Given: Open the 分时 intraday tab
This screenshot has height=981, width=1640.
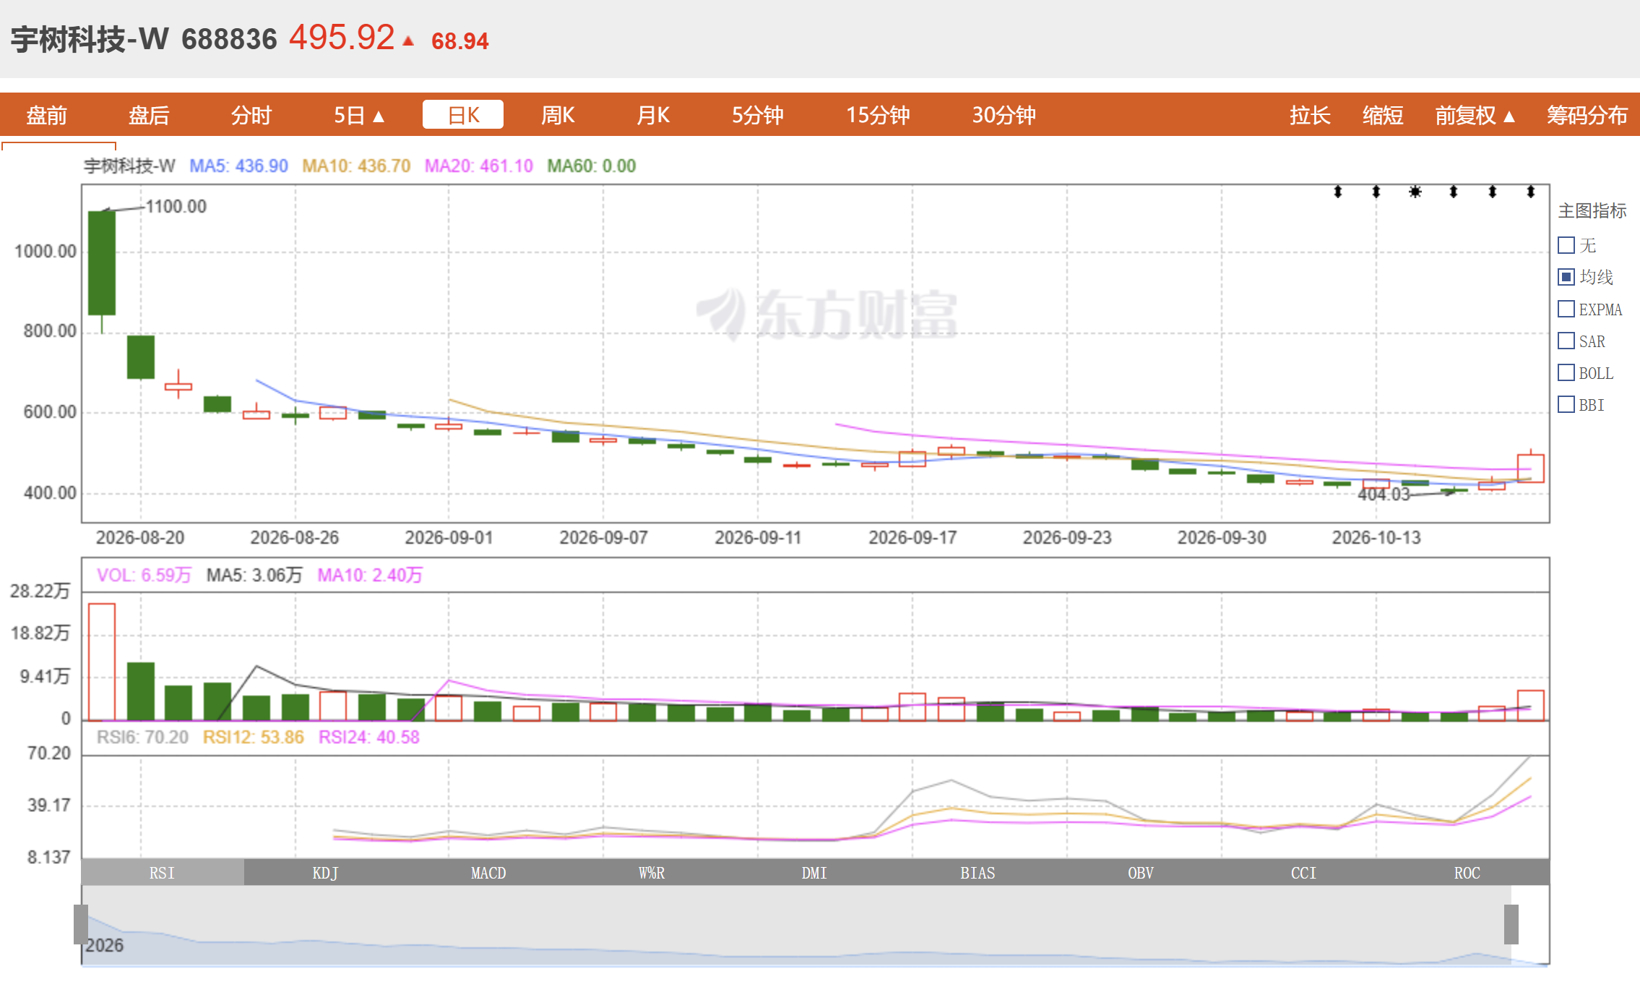Looking at the screenshot, I should click(x=251, y=115).
